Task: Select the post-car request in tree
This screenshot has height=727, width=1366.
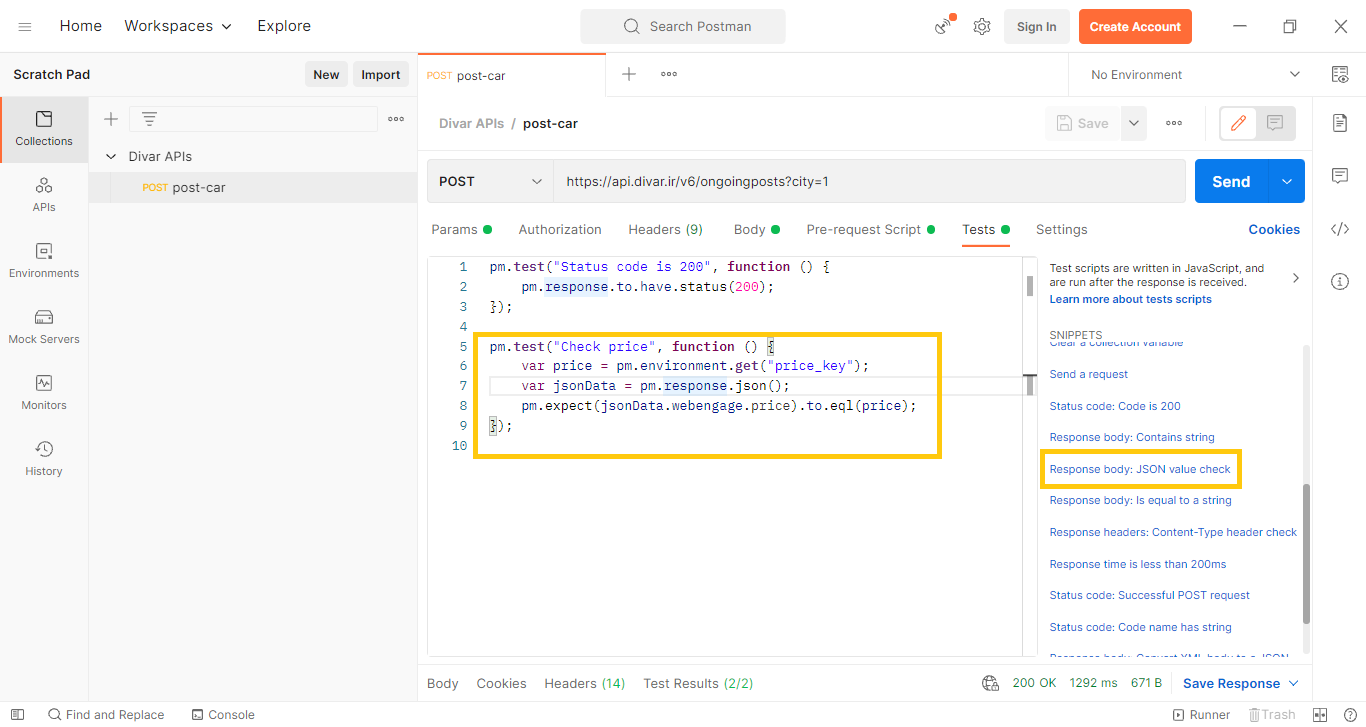Action: (253, 187)
